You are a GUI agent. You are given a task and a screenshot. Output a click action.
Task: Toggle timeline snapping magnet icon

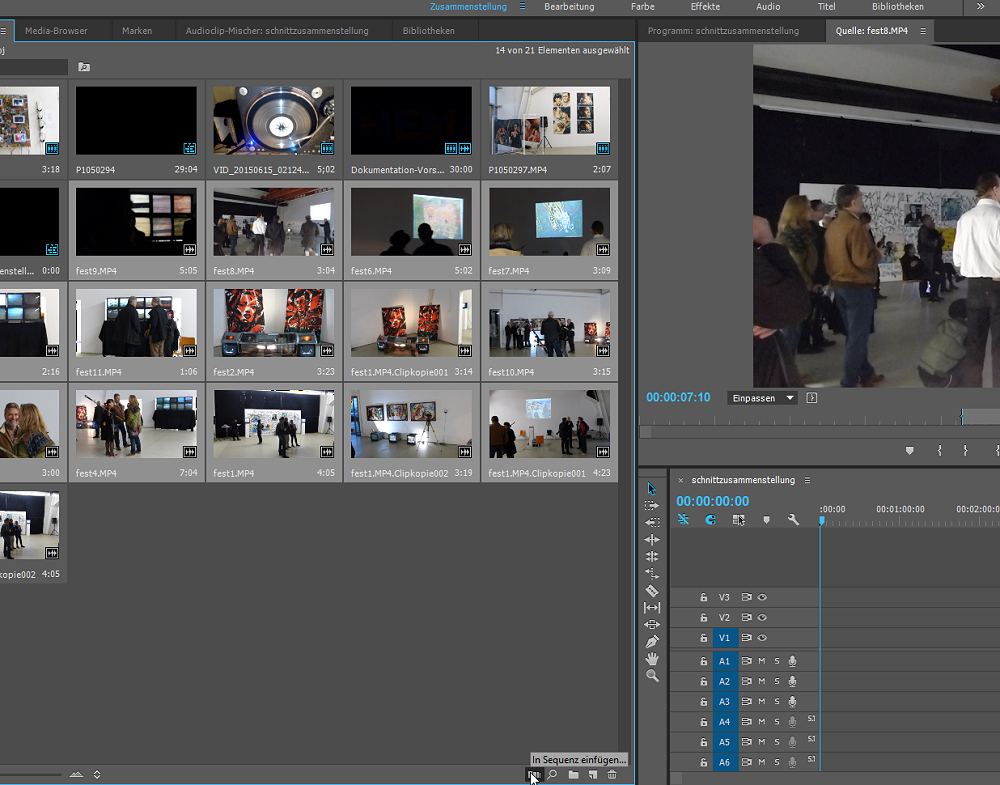click(710, 520)
